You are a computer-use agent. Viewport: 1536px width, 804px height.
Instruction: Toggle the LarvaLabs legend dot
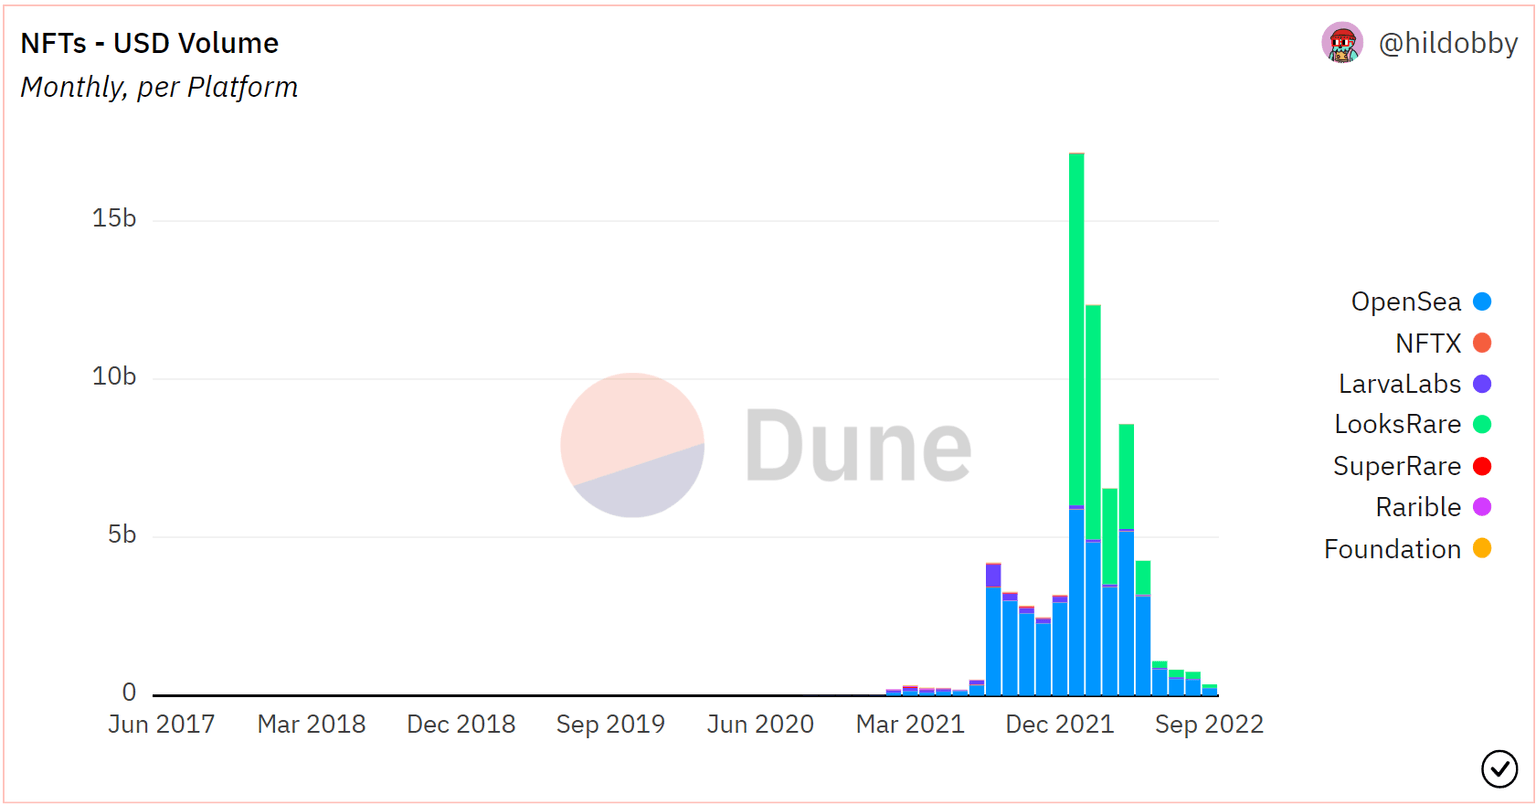click(1482, 384)
